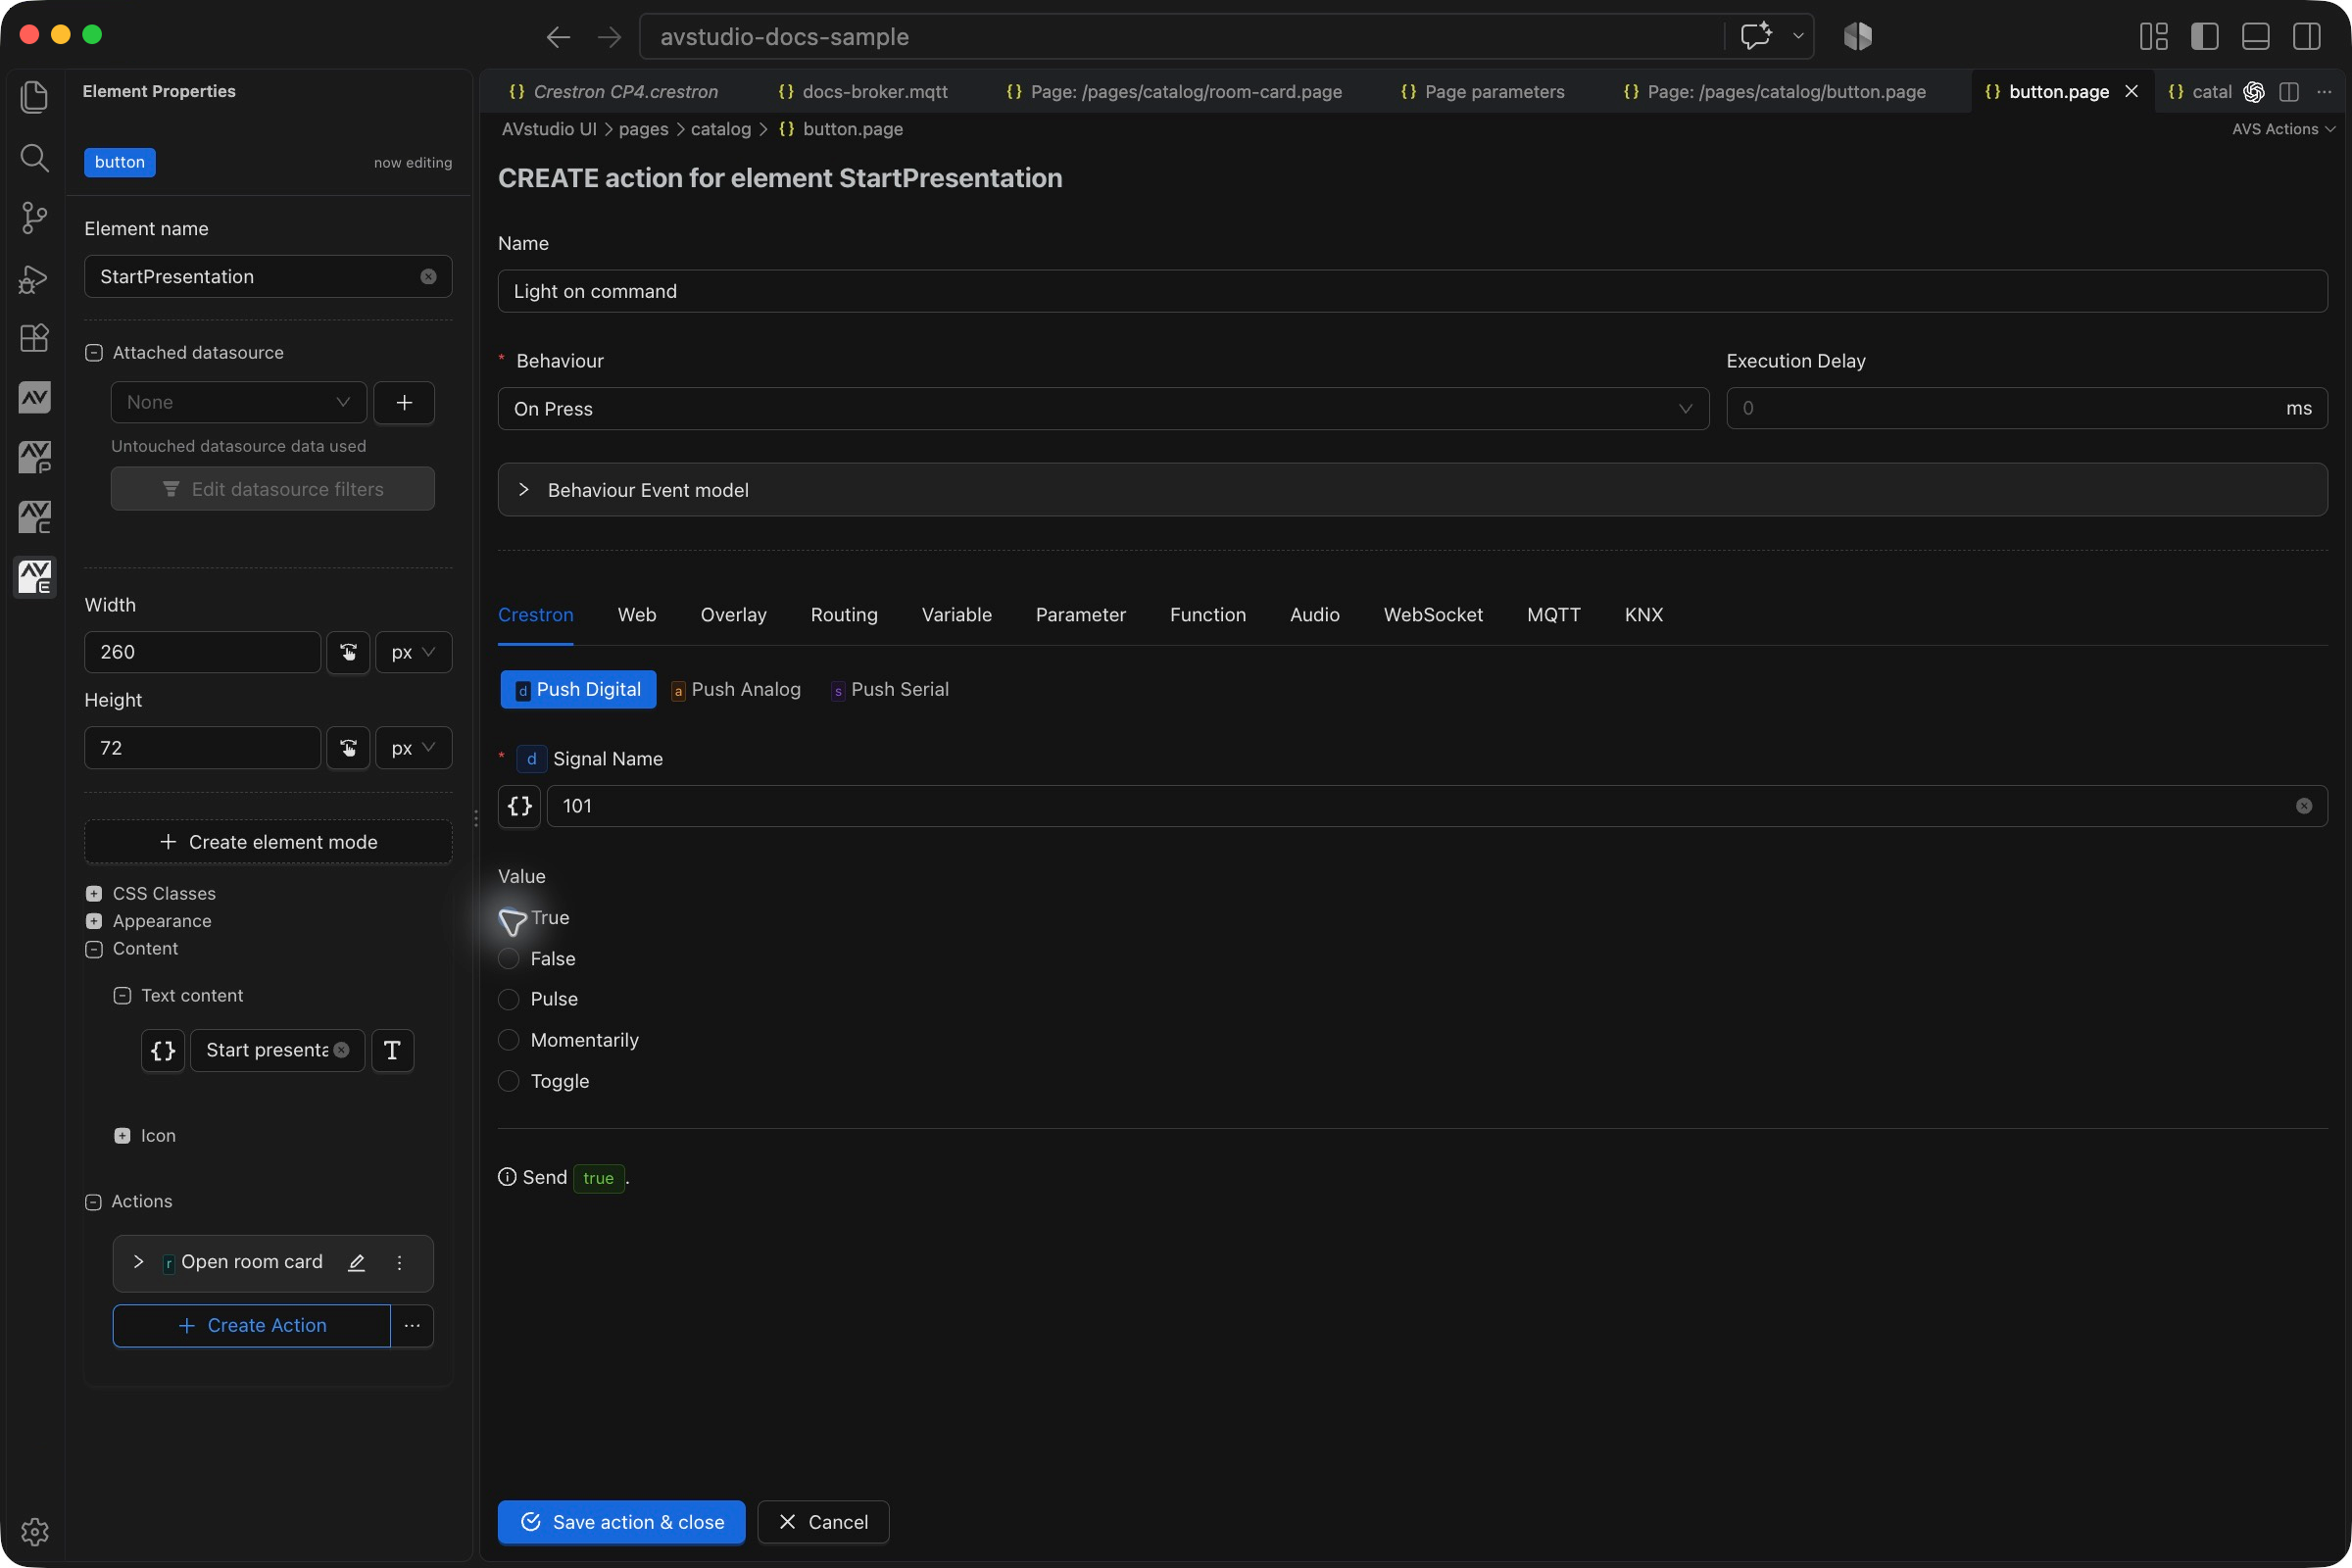Switch to the MQTT action tab
2352x1568 pixels.
click(1553, 615)
